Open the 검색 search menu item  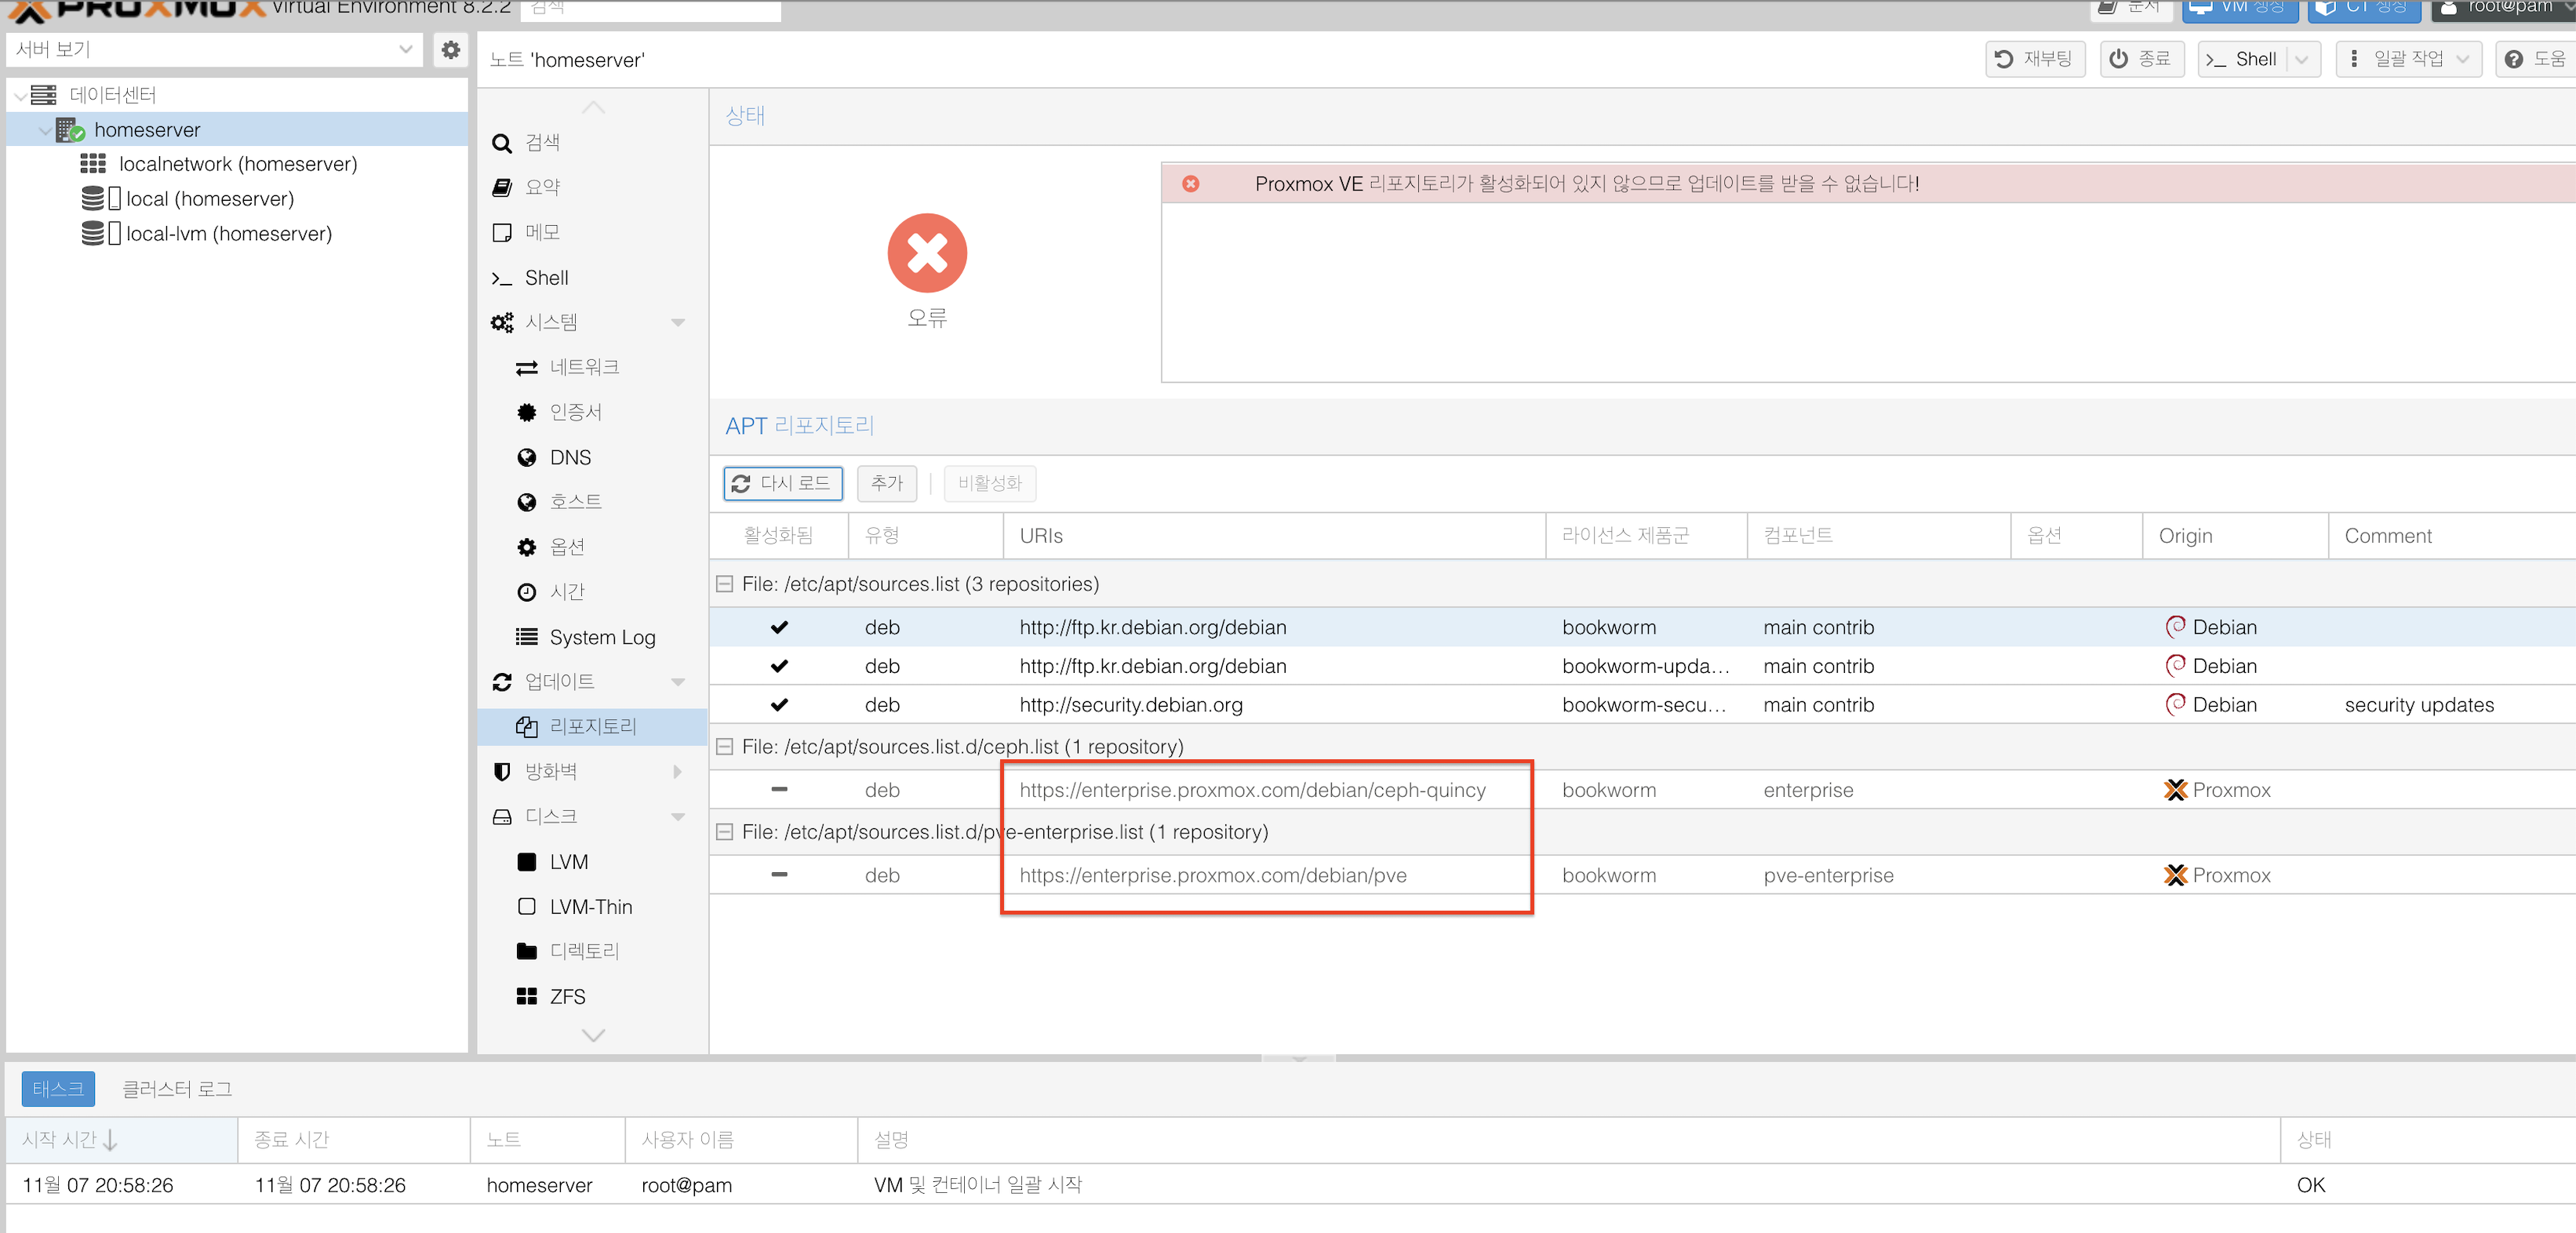click(x=592, y=143)
